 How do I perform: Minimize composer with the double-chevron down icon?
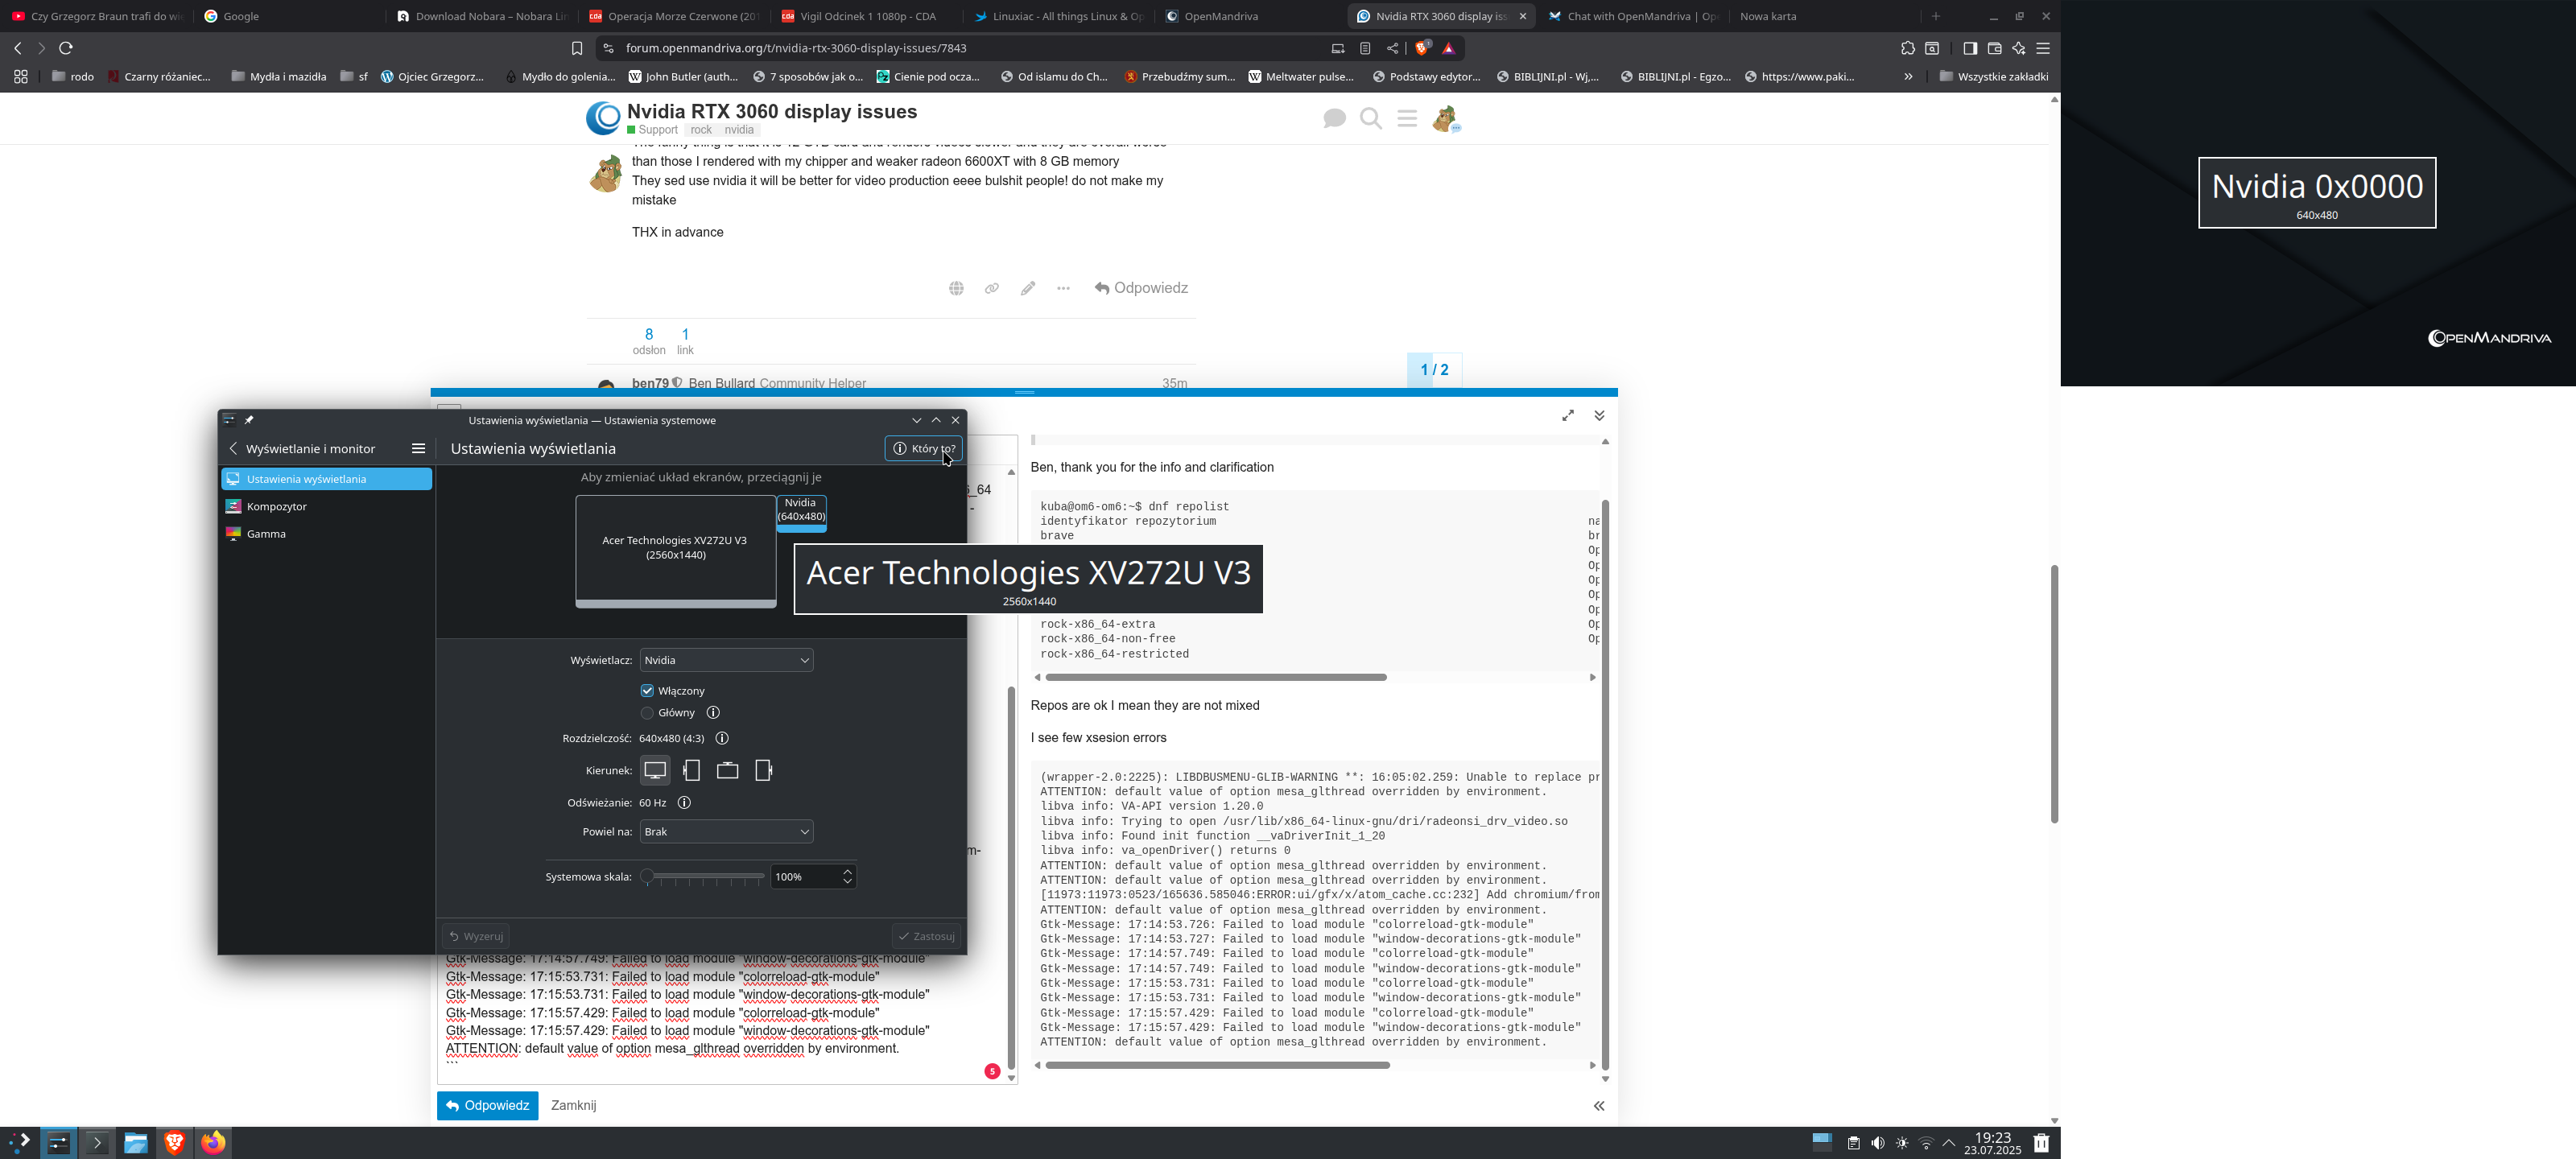point(1599,415)
